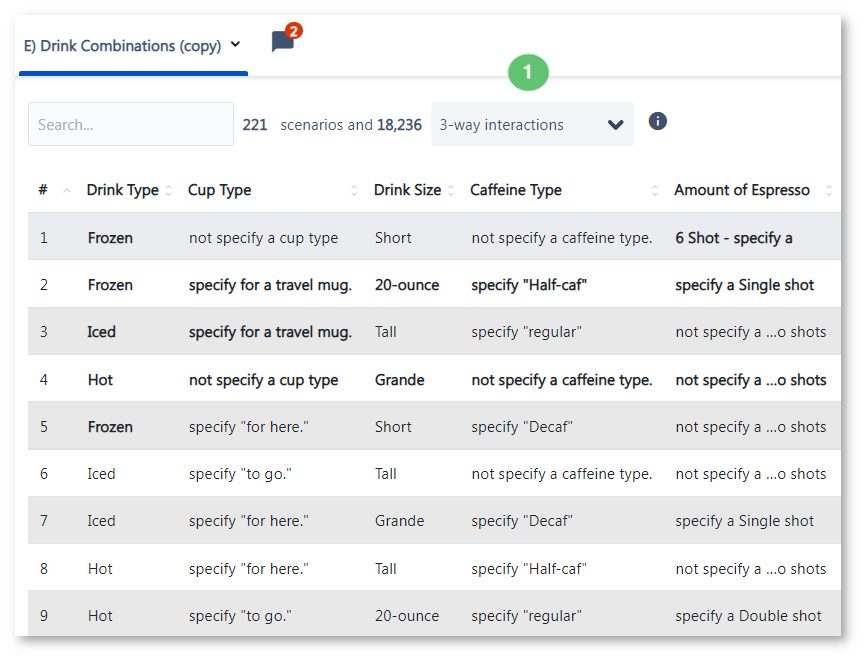
Task: Click row 4 Grande cell
Action: click(x=399, y=380)
